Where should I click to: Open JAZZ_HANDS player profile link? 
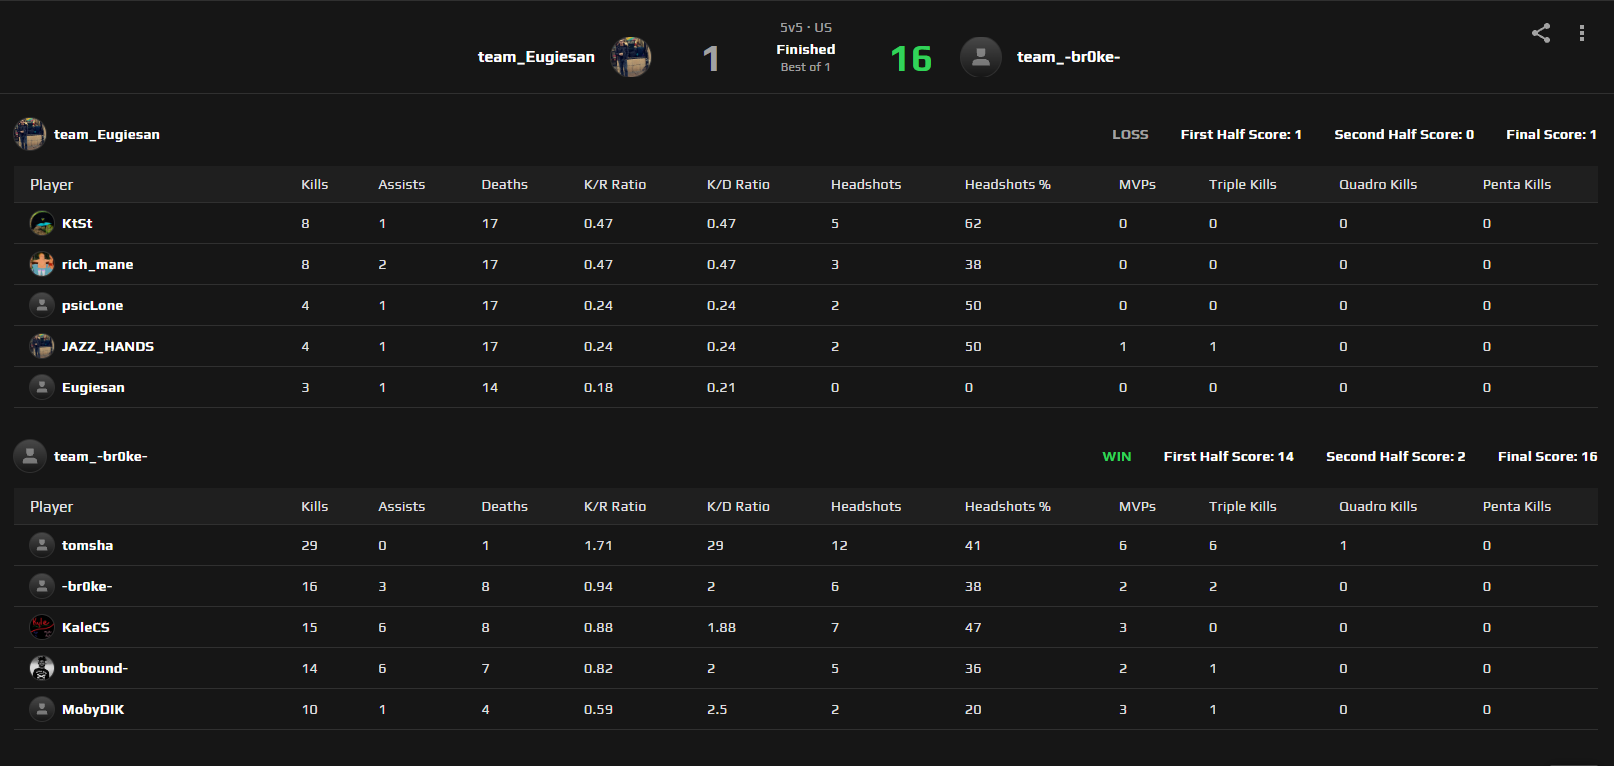point(108,346)
